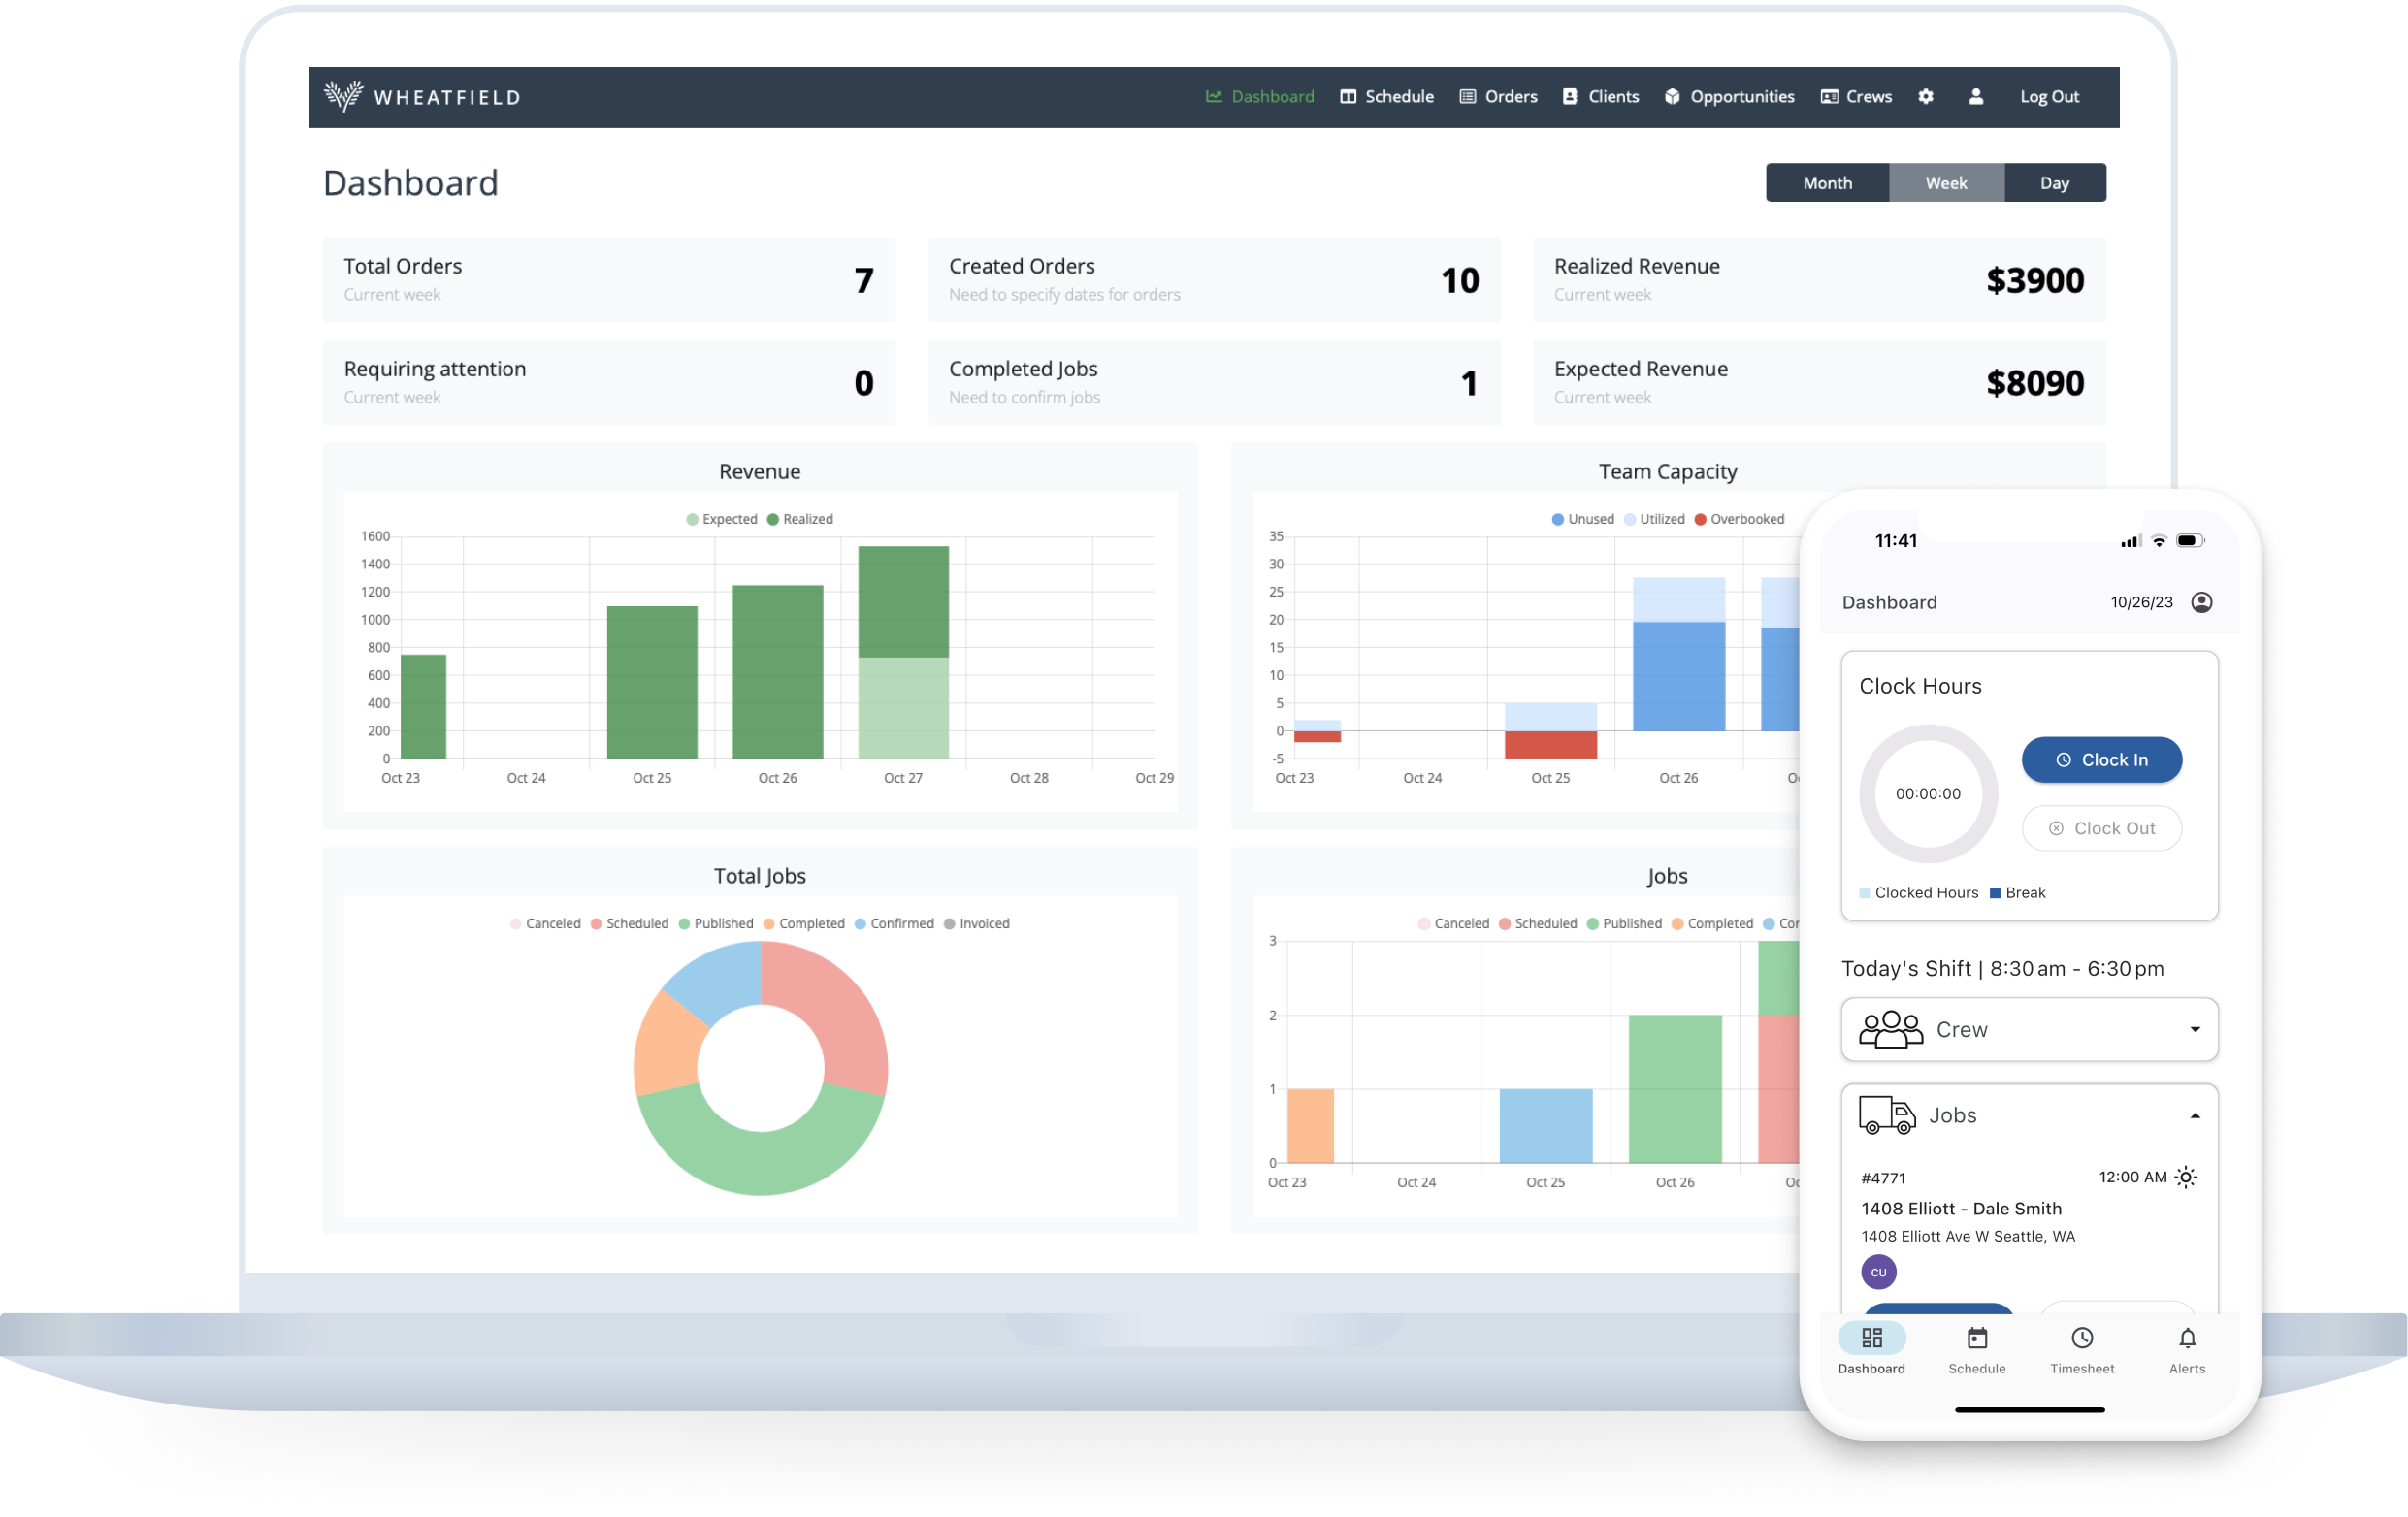Toggle Confirmed in Total Jobs legend
The width and height of the screenshot is (2408, 1517).
click(894, 923)
